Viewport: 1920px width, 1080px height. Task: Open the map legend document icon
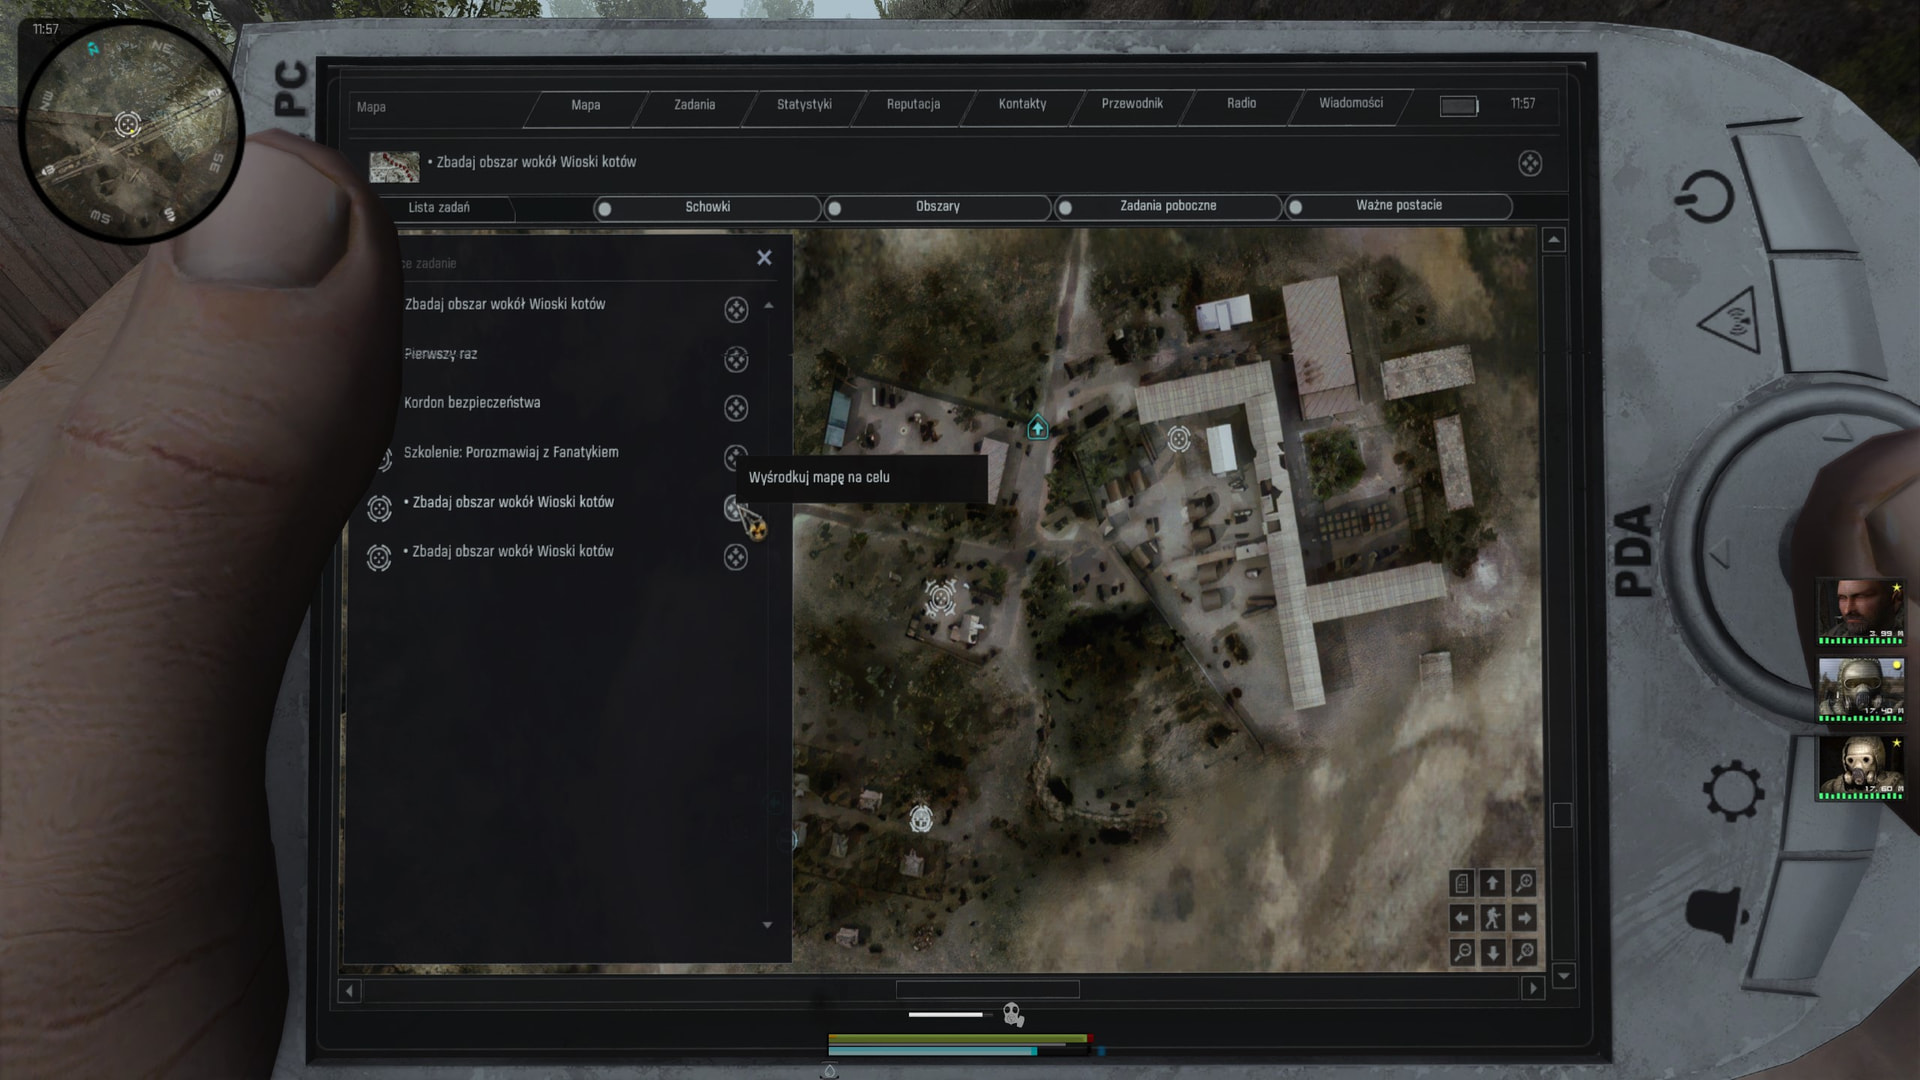pos(1462,883)
